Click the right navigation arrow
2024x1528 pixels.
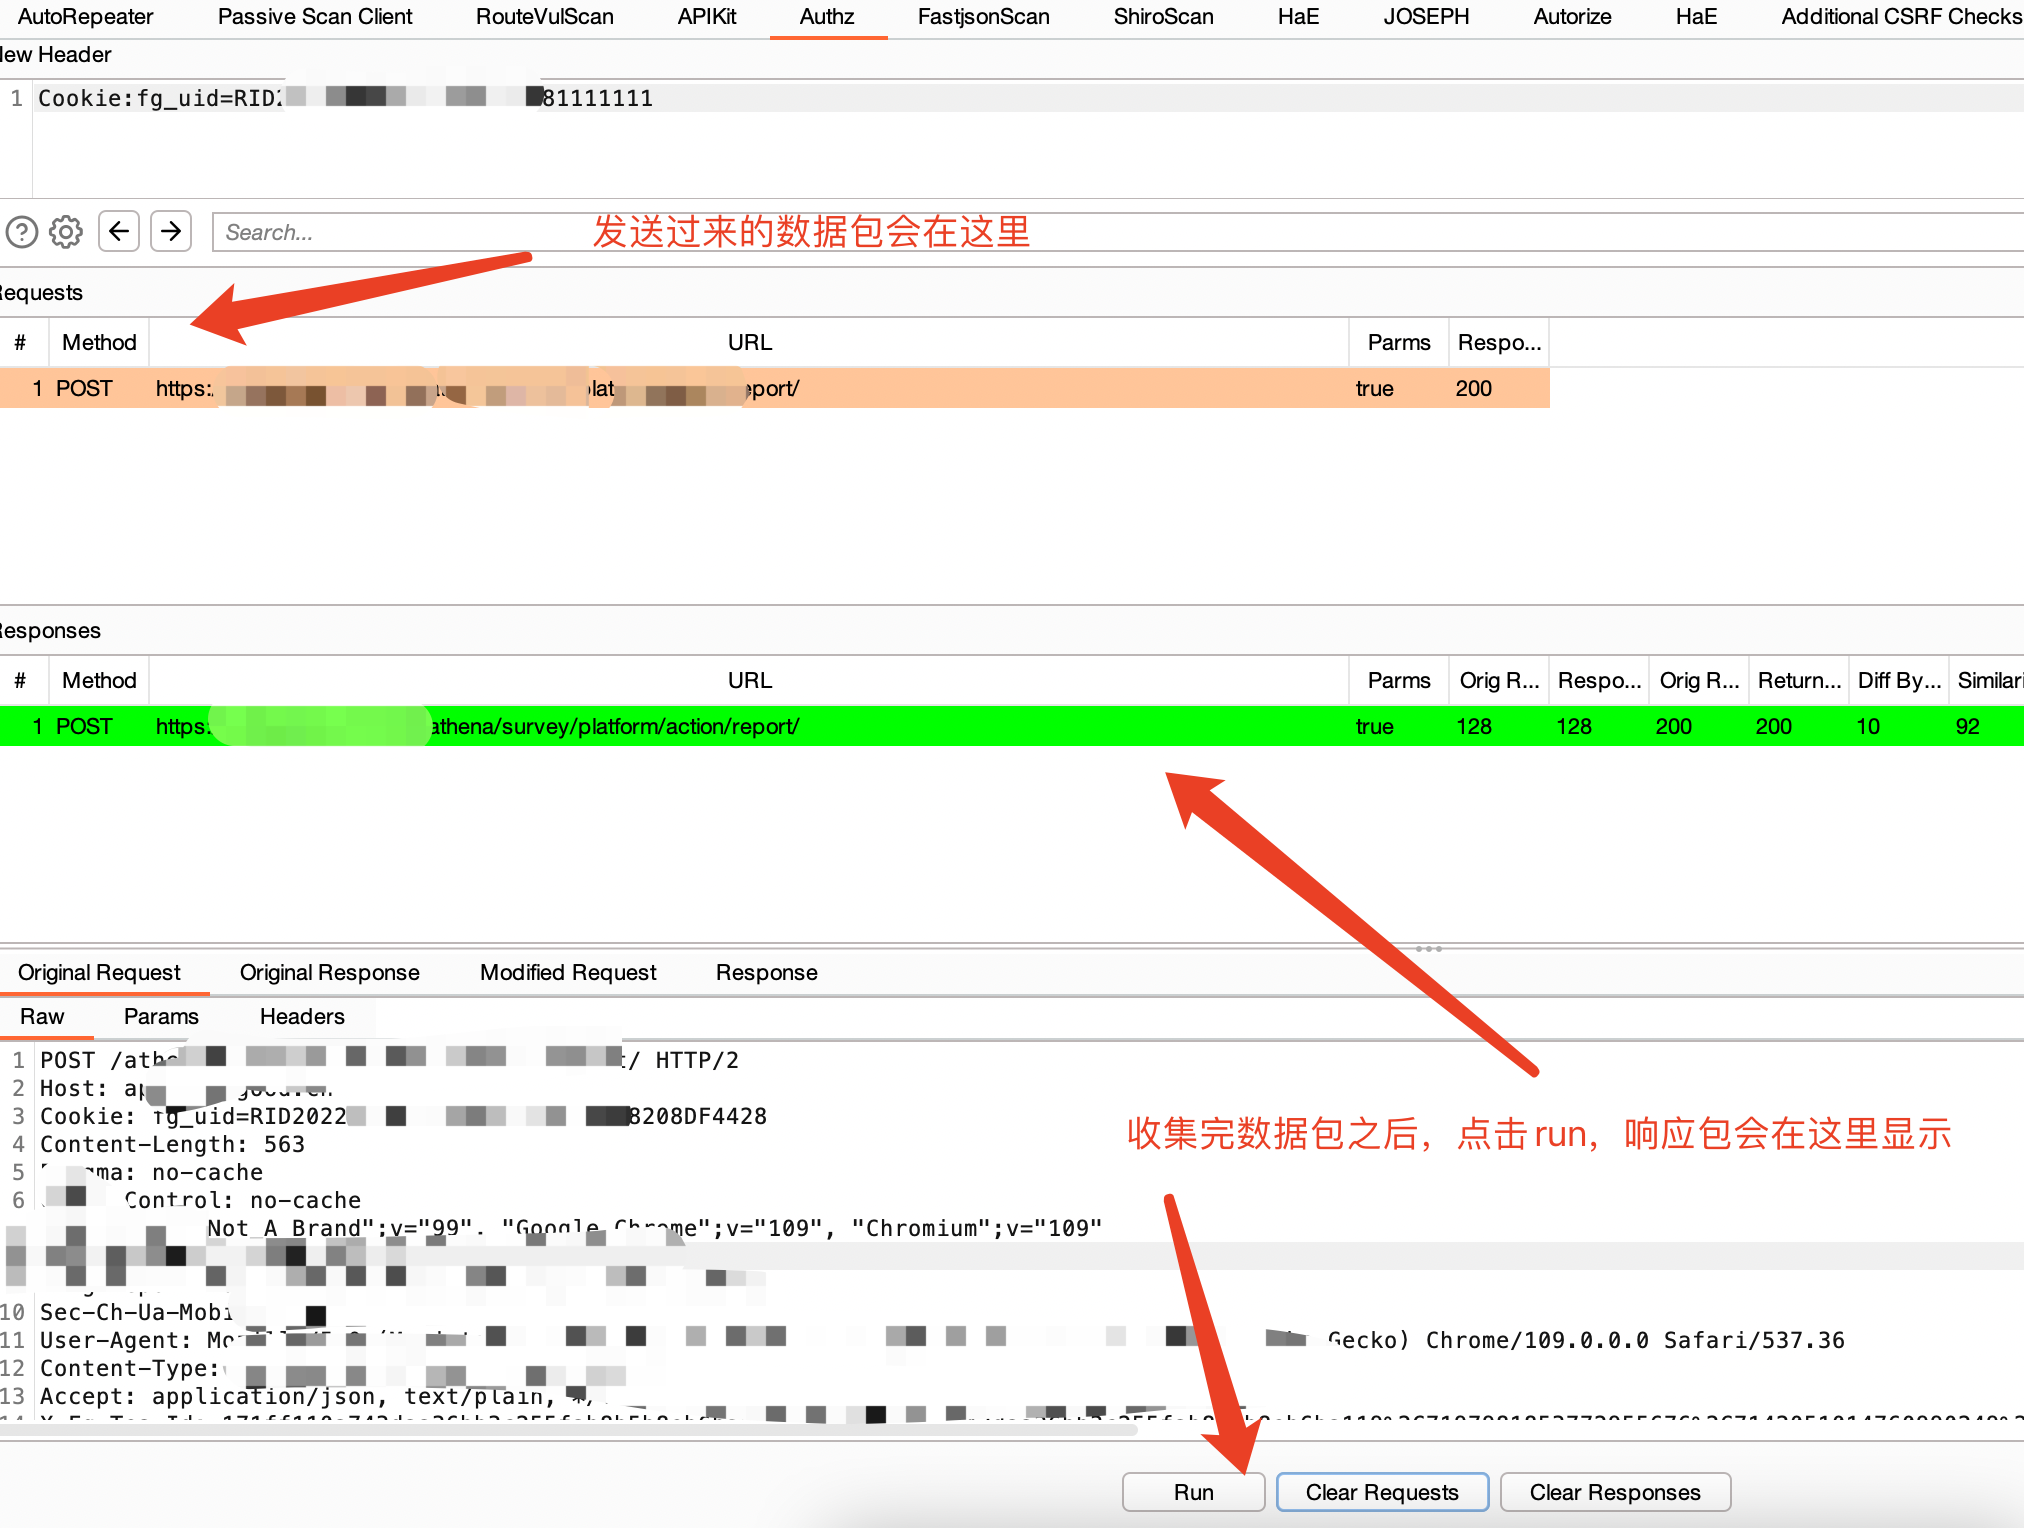click(x=171, y=232)
